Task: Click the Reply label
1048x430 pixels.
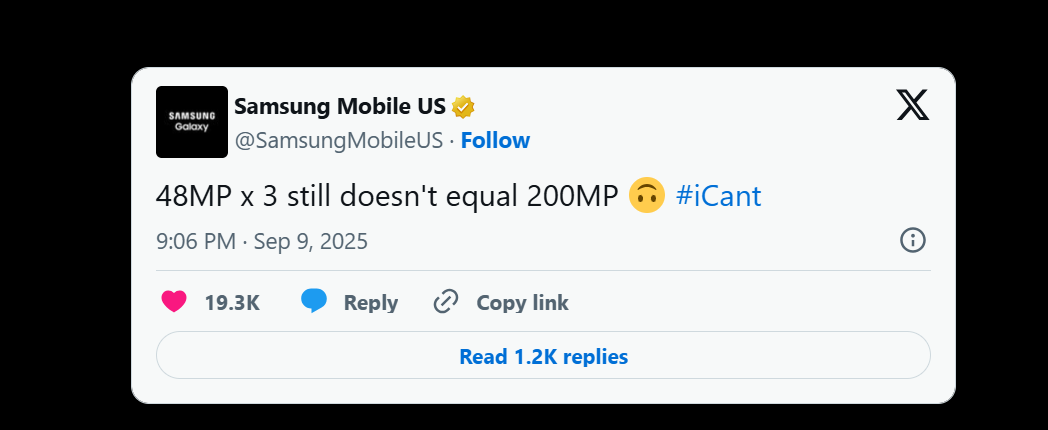Action: [371, 303]
